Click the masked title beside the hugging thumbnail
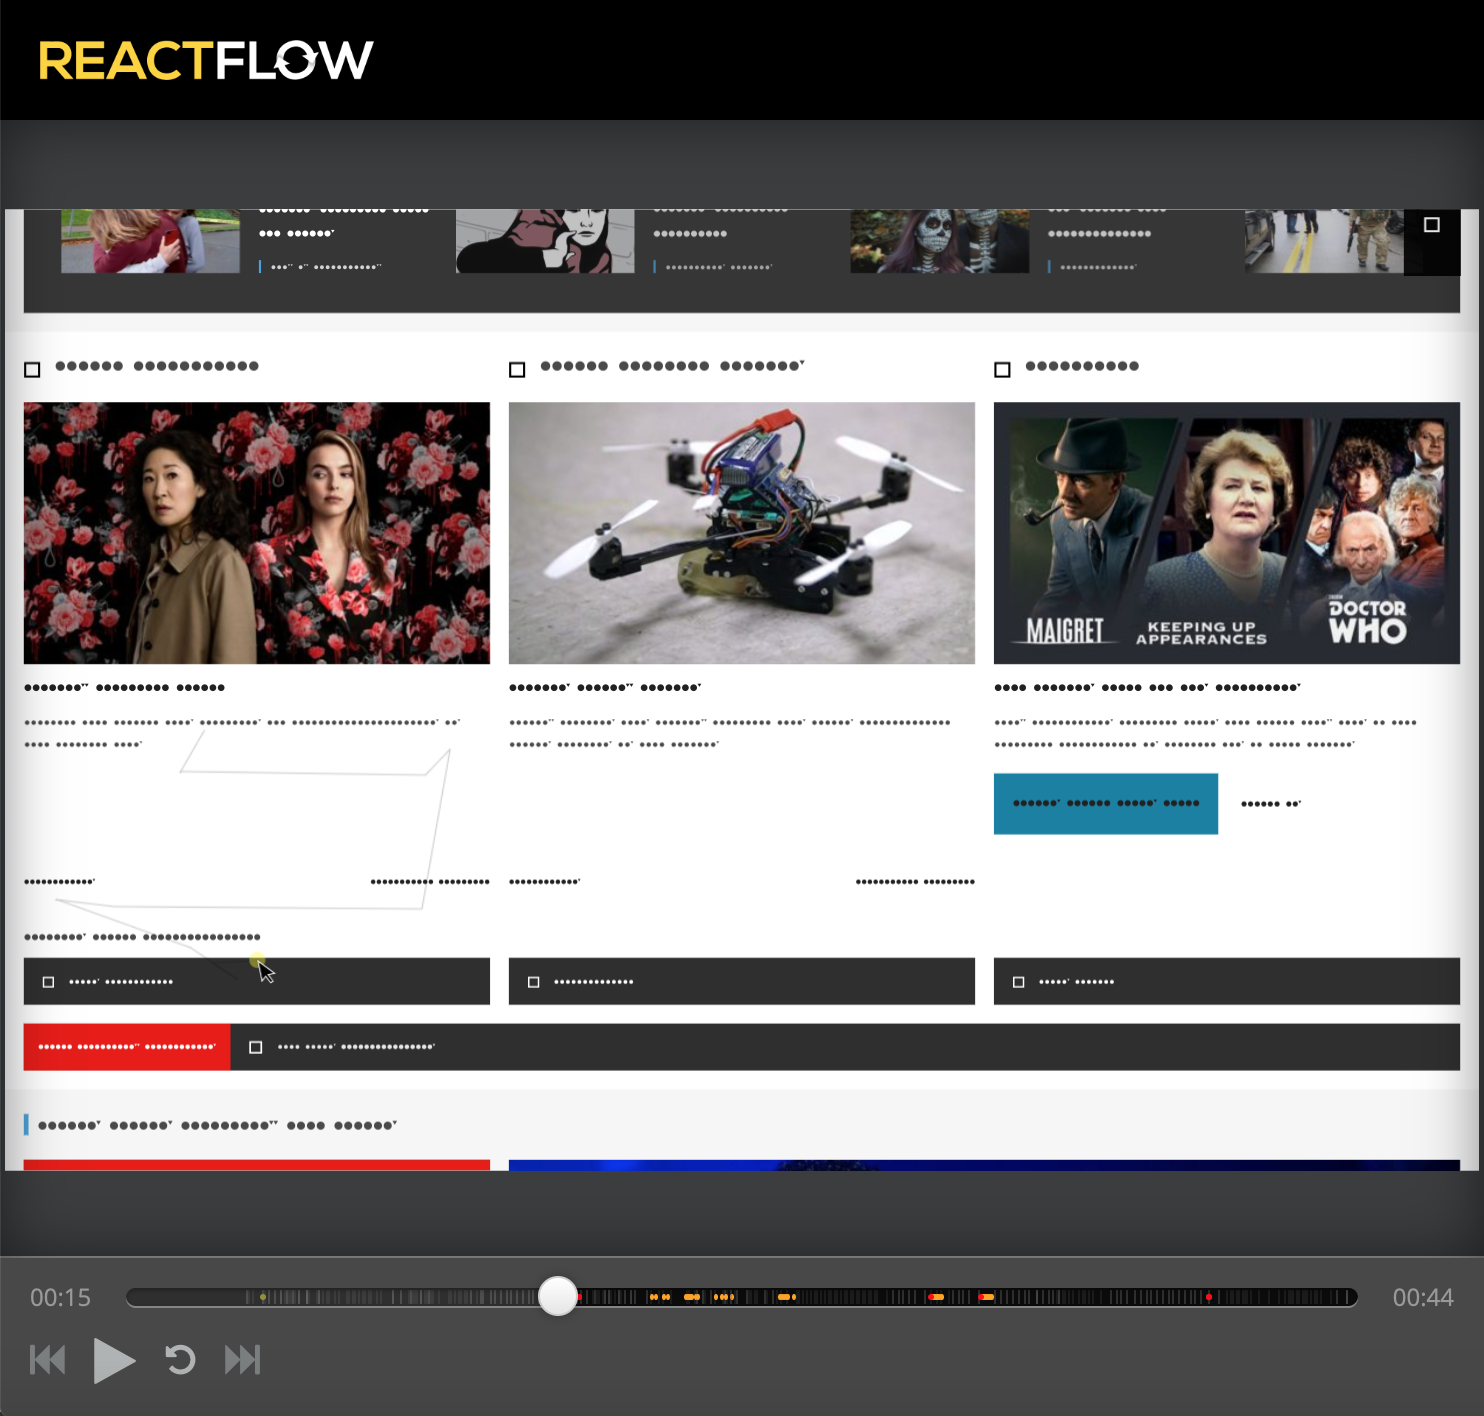Viewport: 1484px width, 1416px height. coord(344,221)
